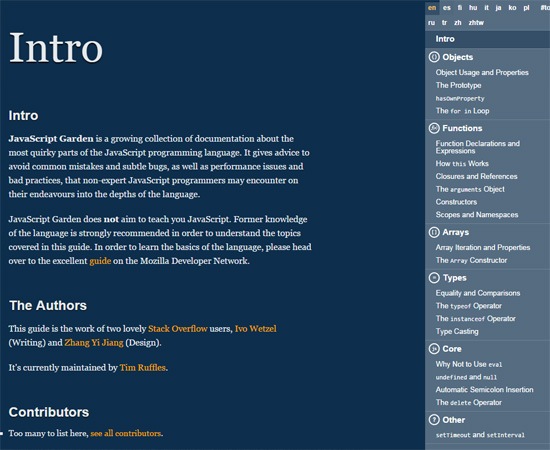This screenshot has height=450, width=550.
Task: Open undefined and null topic
Action: [x=466, y=377]
